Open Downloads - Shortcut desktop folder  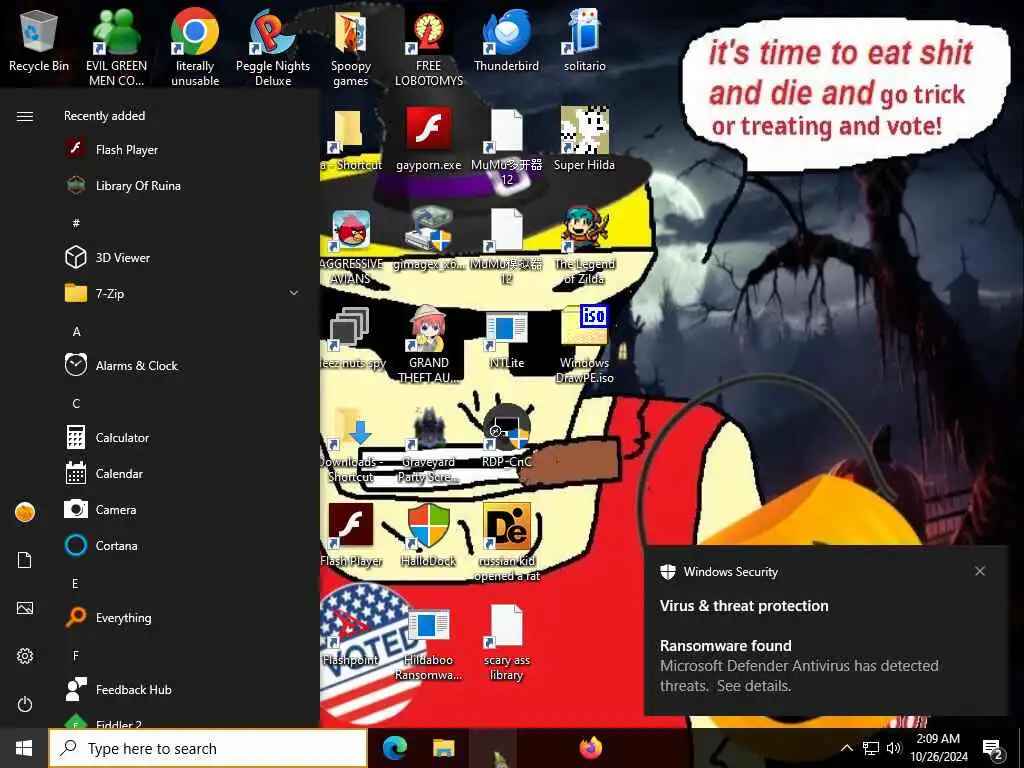coord(351,444)
